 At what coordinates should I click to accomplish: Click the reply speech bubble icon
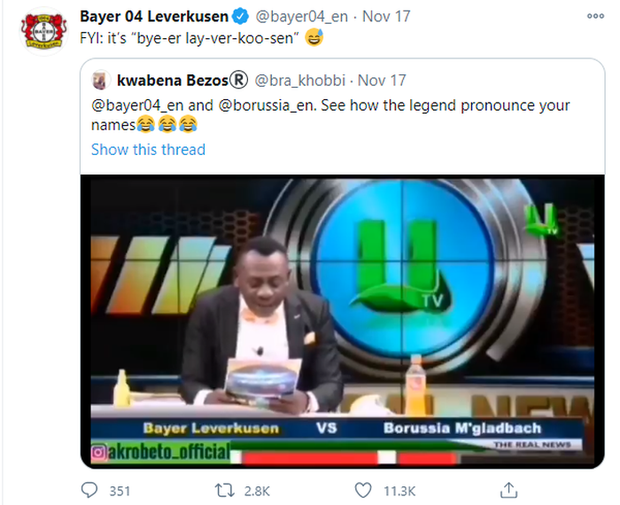coord(90,490)
